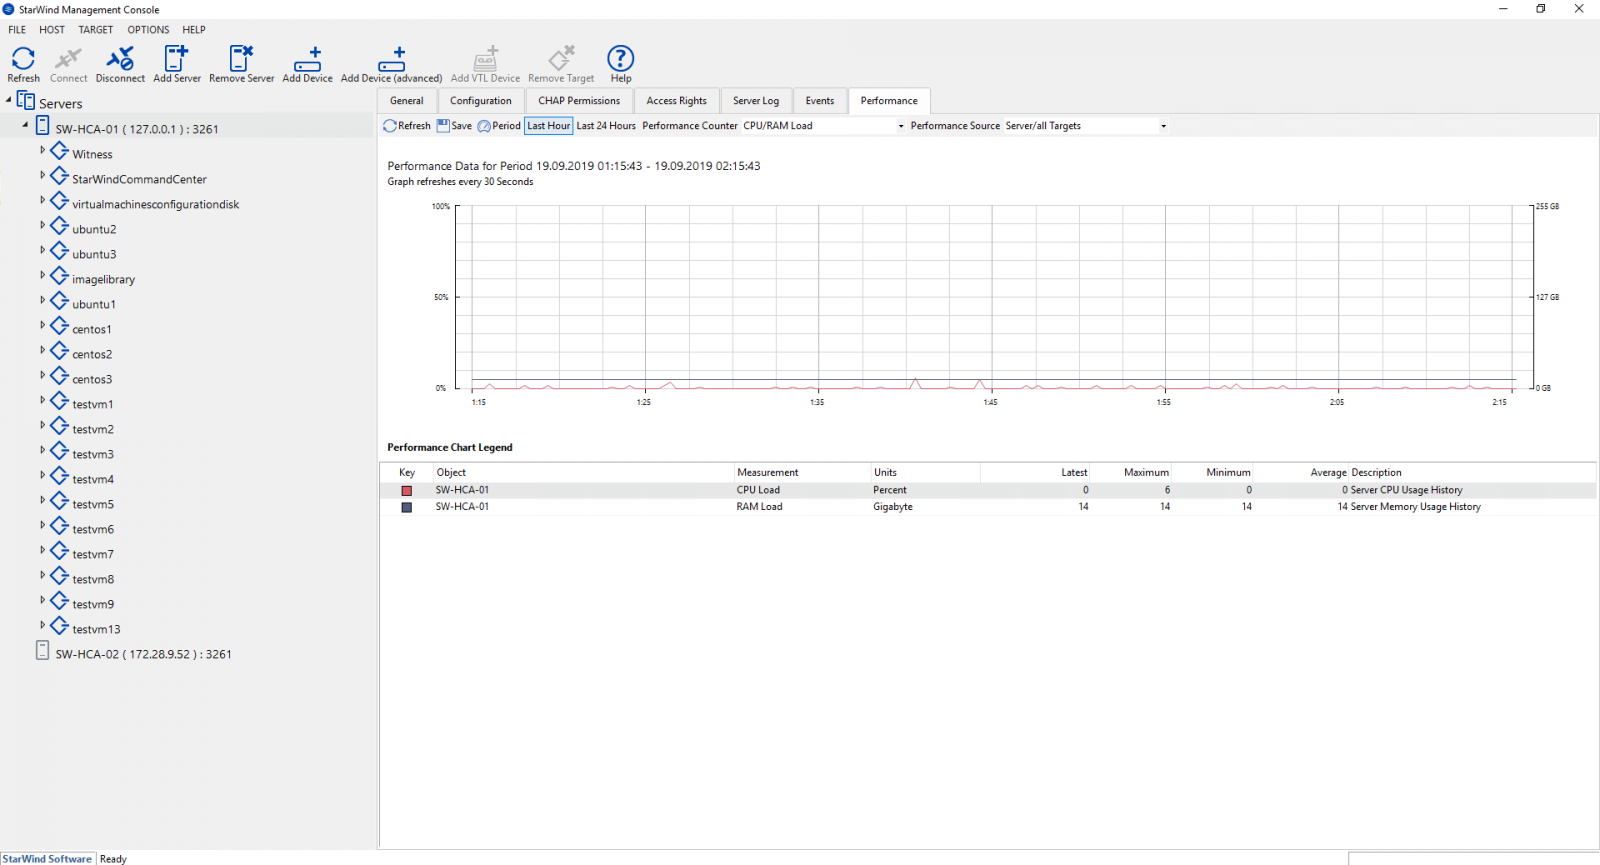Click the Object column header
Image resolution: width=1600 pixels, height=865 pixels.
[451, 473]
